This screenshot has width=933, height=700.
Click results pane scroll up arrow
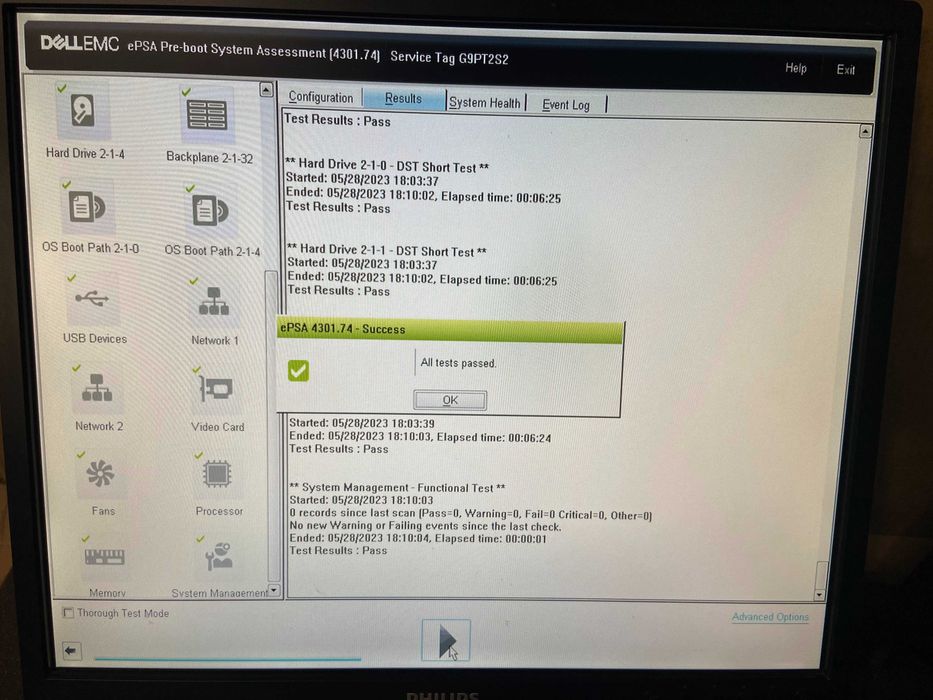866,131
